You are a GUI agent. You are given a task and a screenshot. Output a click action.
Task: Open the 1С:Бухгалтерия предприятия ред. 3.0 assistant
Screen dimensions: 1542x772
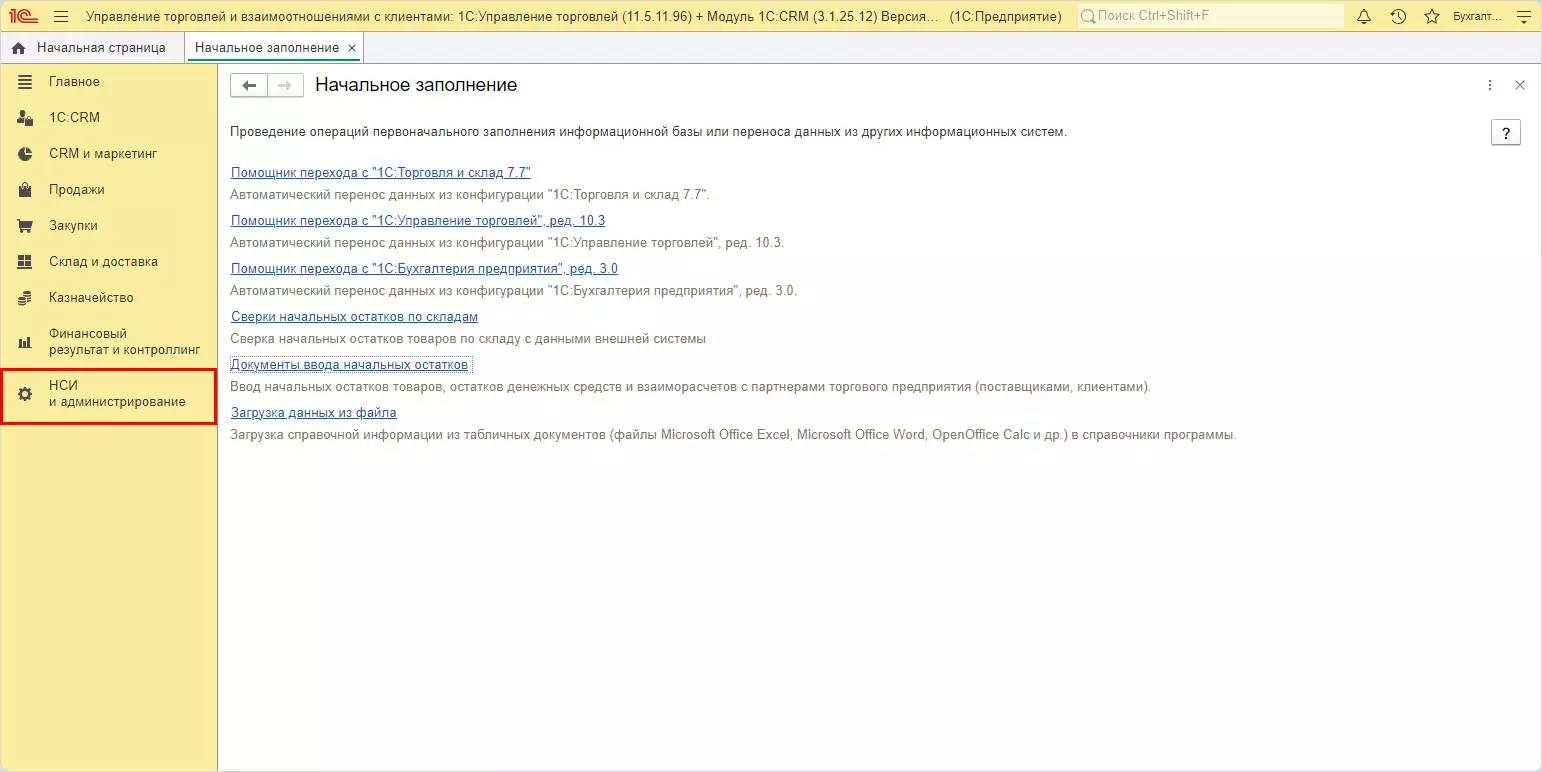[x=424, y=268]
